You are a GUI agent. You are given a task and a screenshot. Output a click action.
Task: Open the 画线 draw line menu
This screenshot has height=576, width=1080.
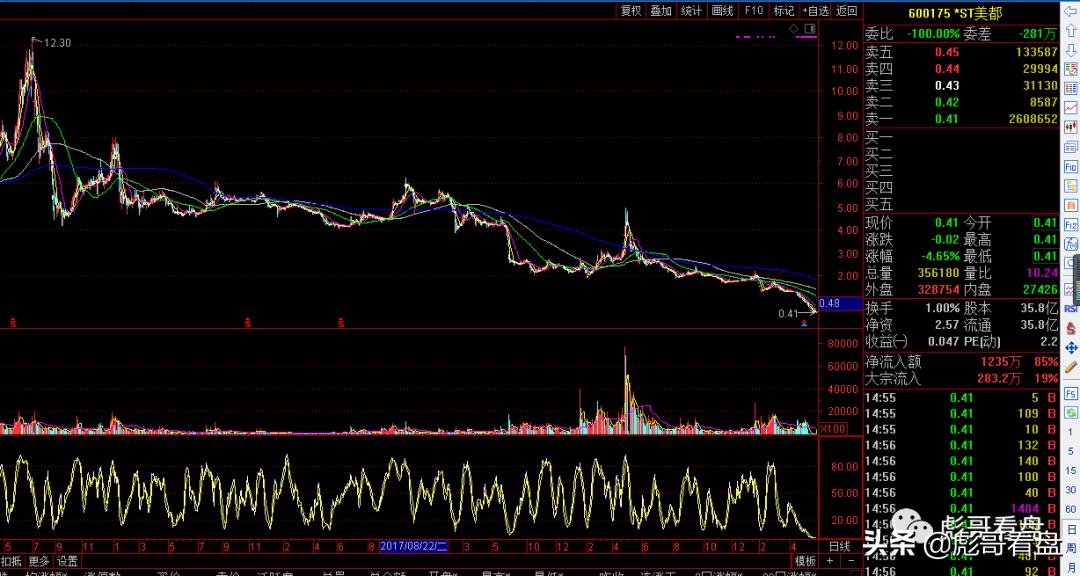722,10
